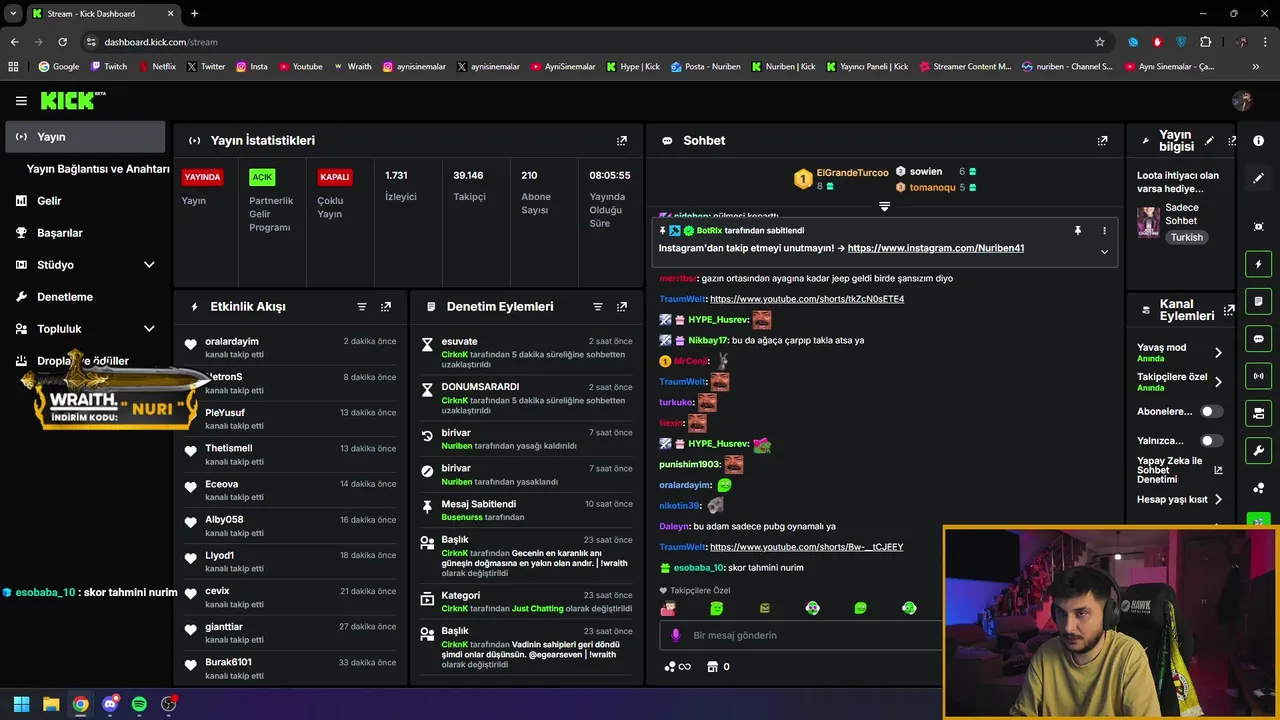The image size is (1280, 720).
Task: Expand the Stüdyo sidebar section
Action: click(149, 265)
